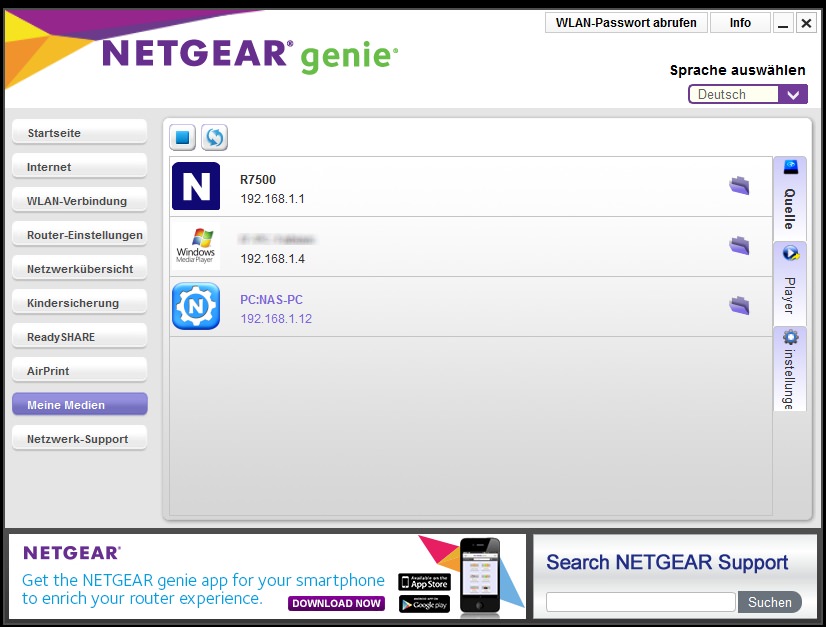
Task: Click the Suchen search button
Action: click(x=769, y=602)
